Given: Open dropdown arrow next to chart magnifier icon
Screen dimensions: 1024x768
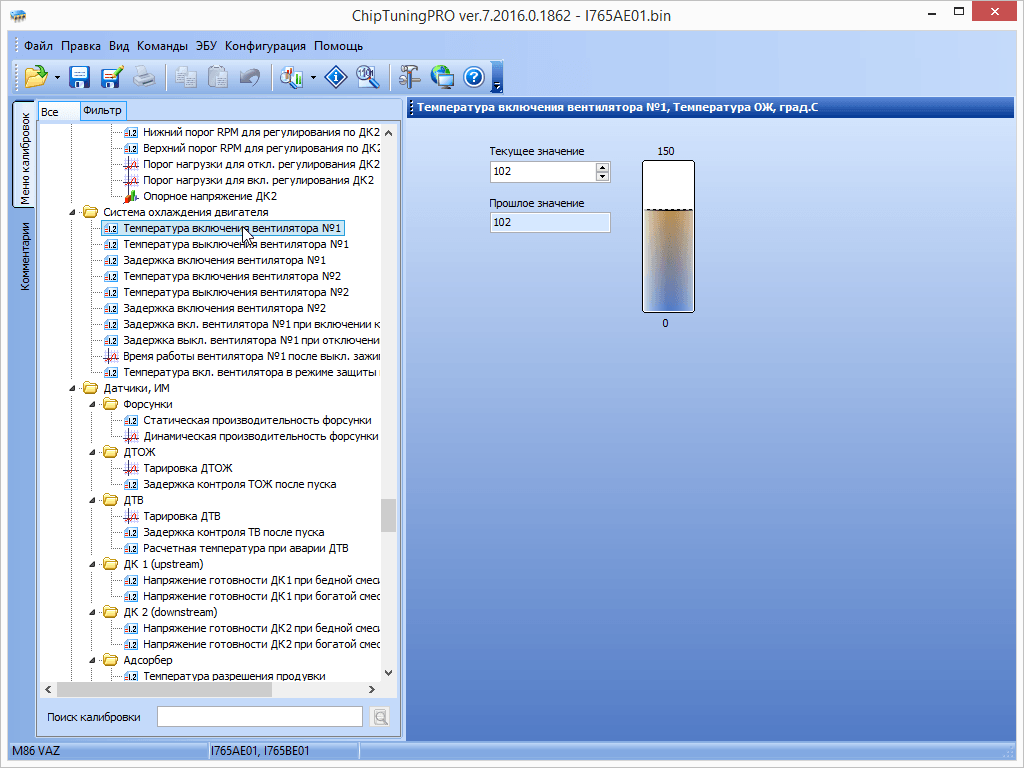Looking at the screenshot, I should [314, 77].
